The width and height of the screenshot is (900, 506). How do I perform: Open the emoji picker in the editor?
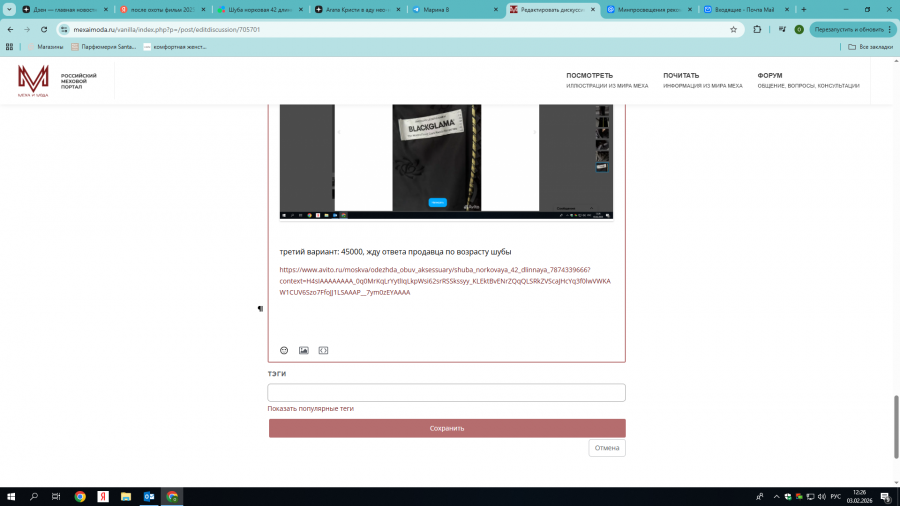(284, 350)
